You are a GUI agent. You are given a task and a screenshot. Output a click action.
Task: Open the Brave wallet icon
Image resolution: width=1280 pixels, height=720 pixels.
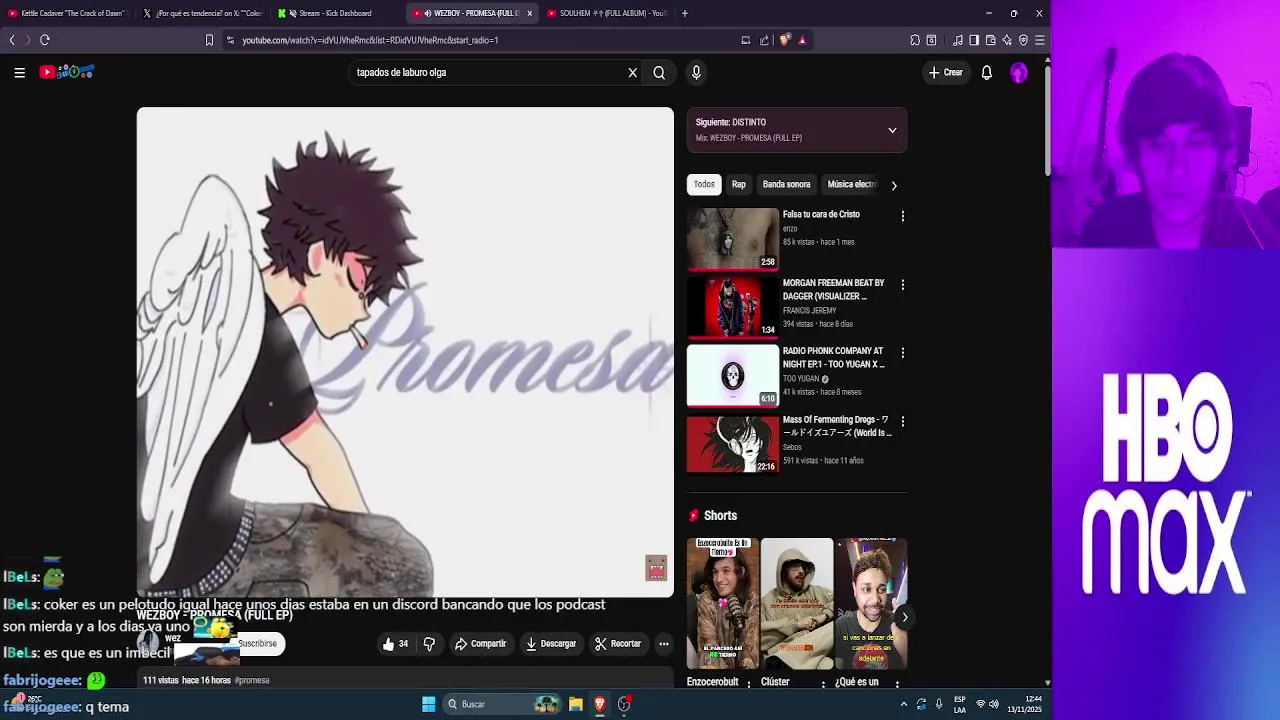coord(991,40)
